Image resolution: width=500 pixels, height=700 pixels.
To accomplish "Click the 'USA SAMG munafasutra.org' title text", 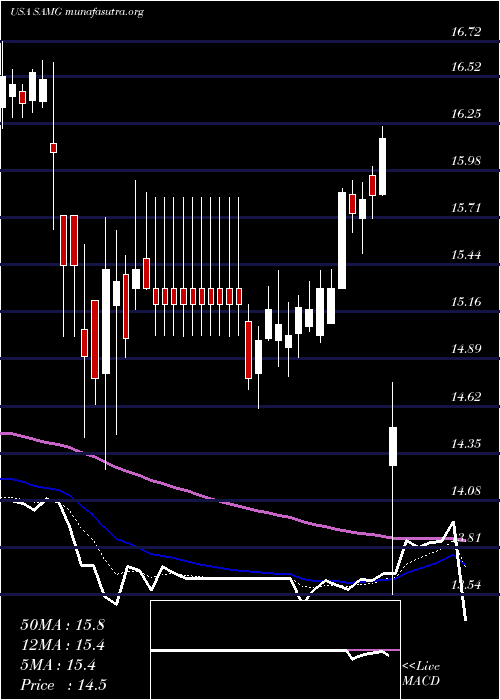I will point(76,12).
